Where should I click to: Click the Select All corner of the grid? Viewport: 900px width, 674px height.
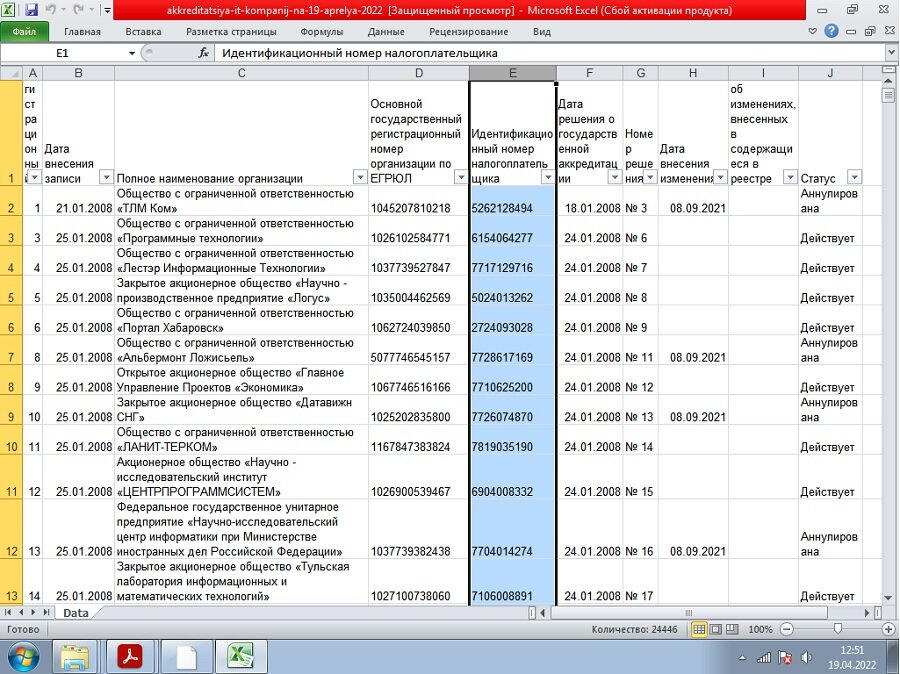coord(11,73)
